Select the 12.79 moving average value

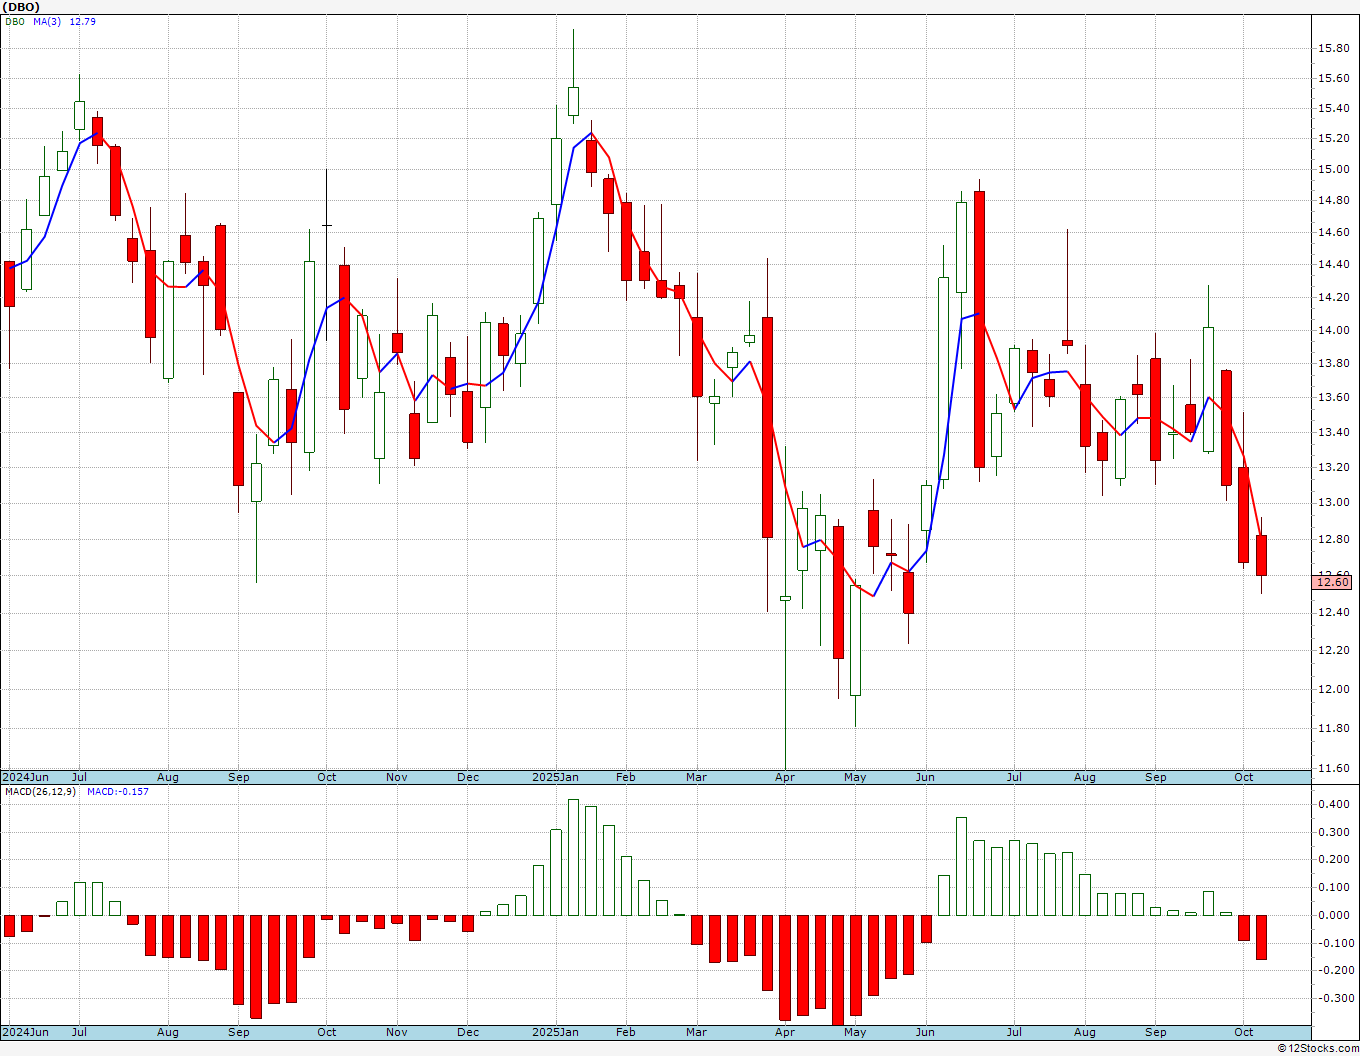point(83,21)
